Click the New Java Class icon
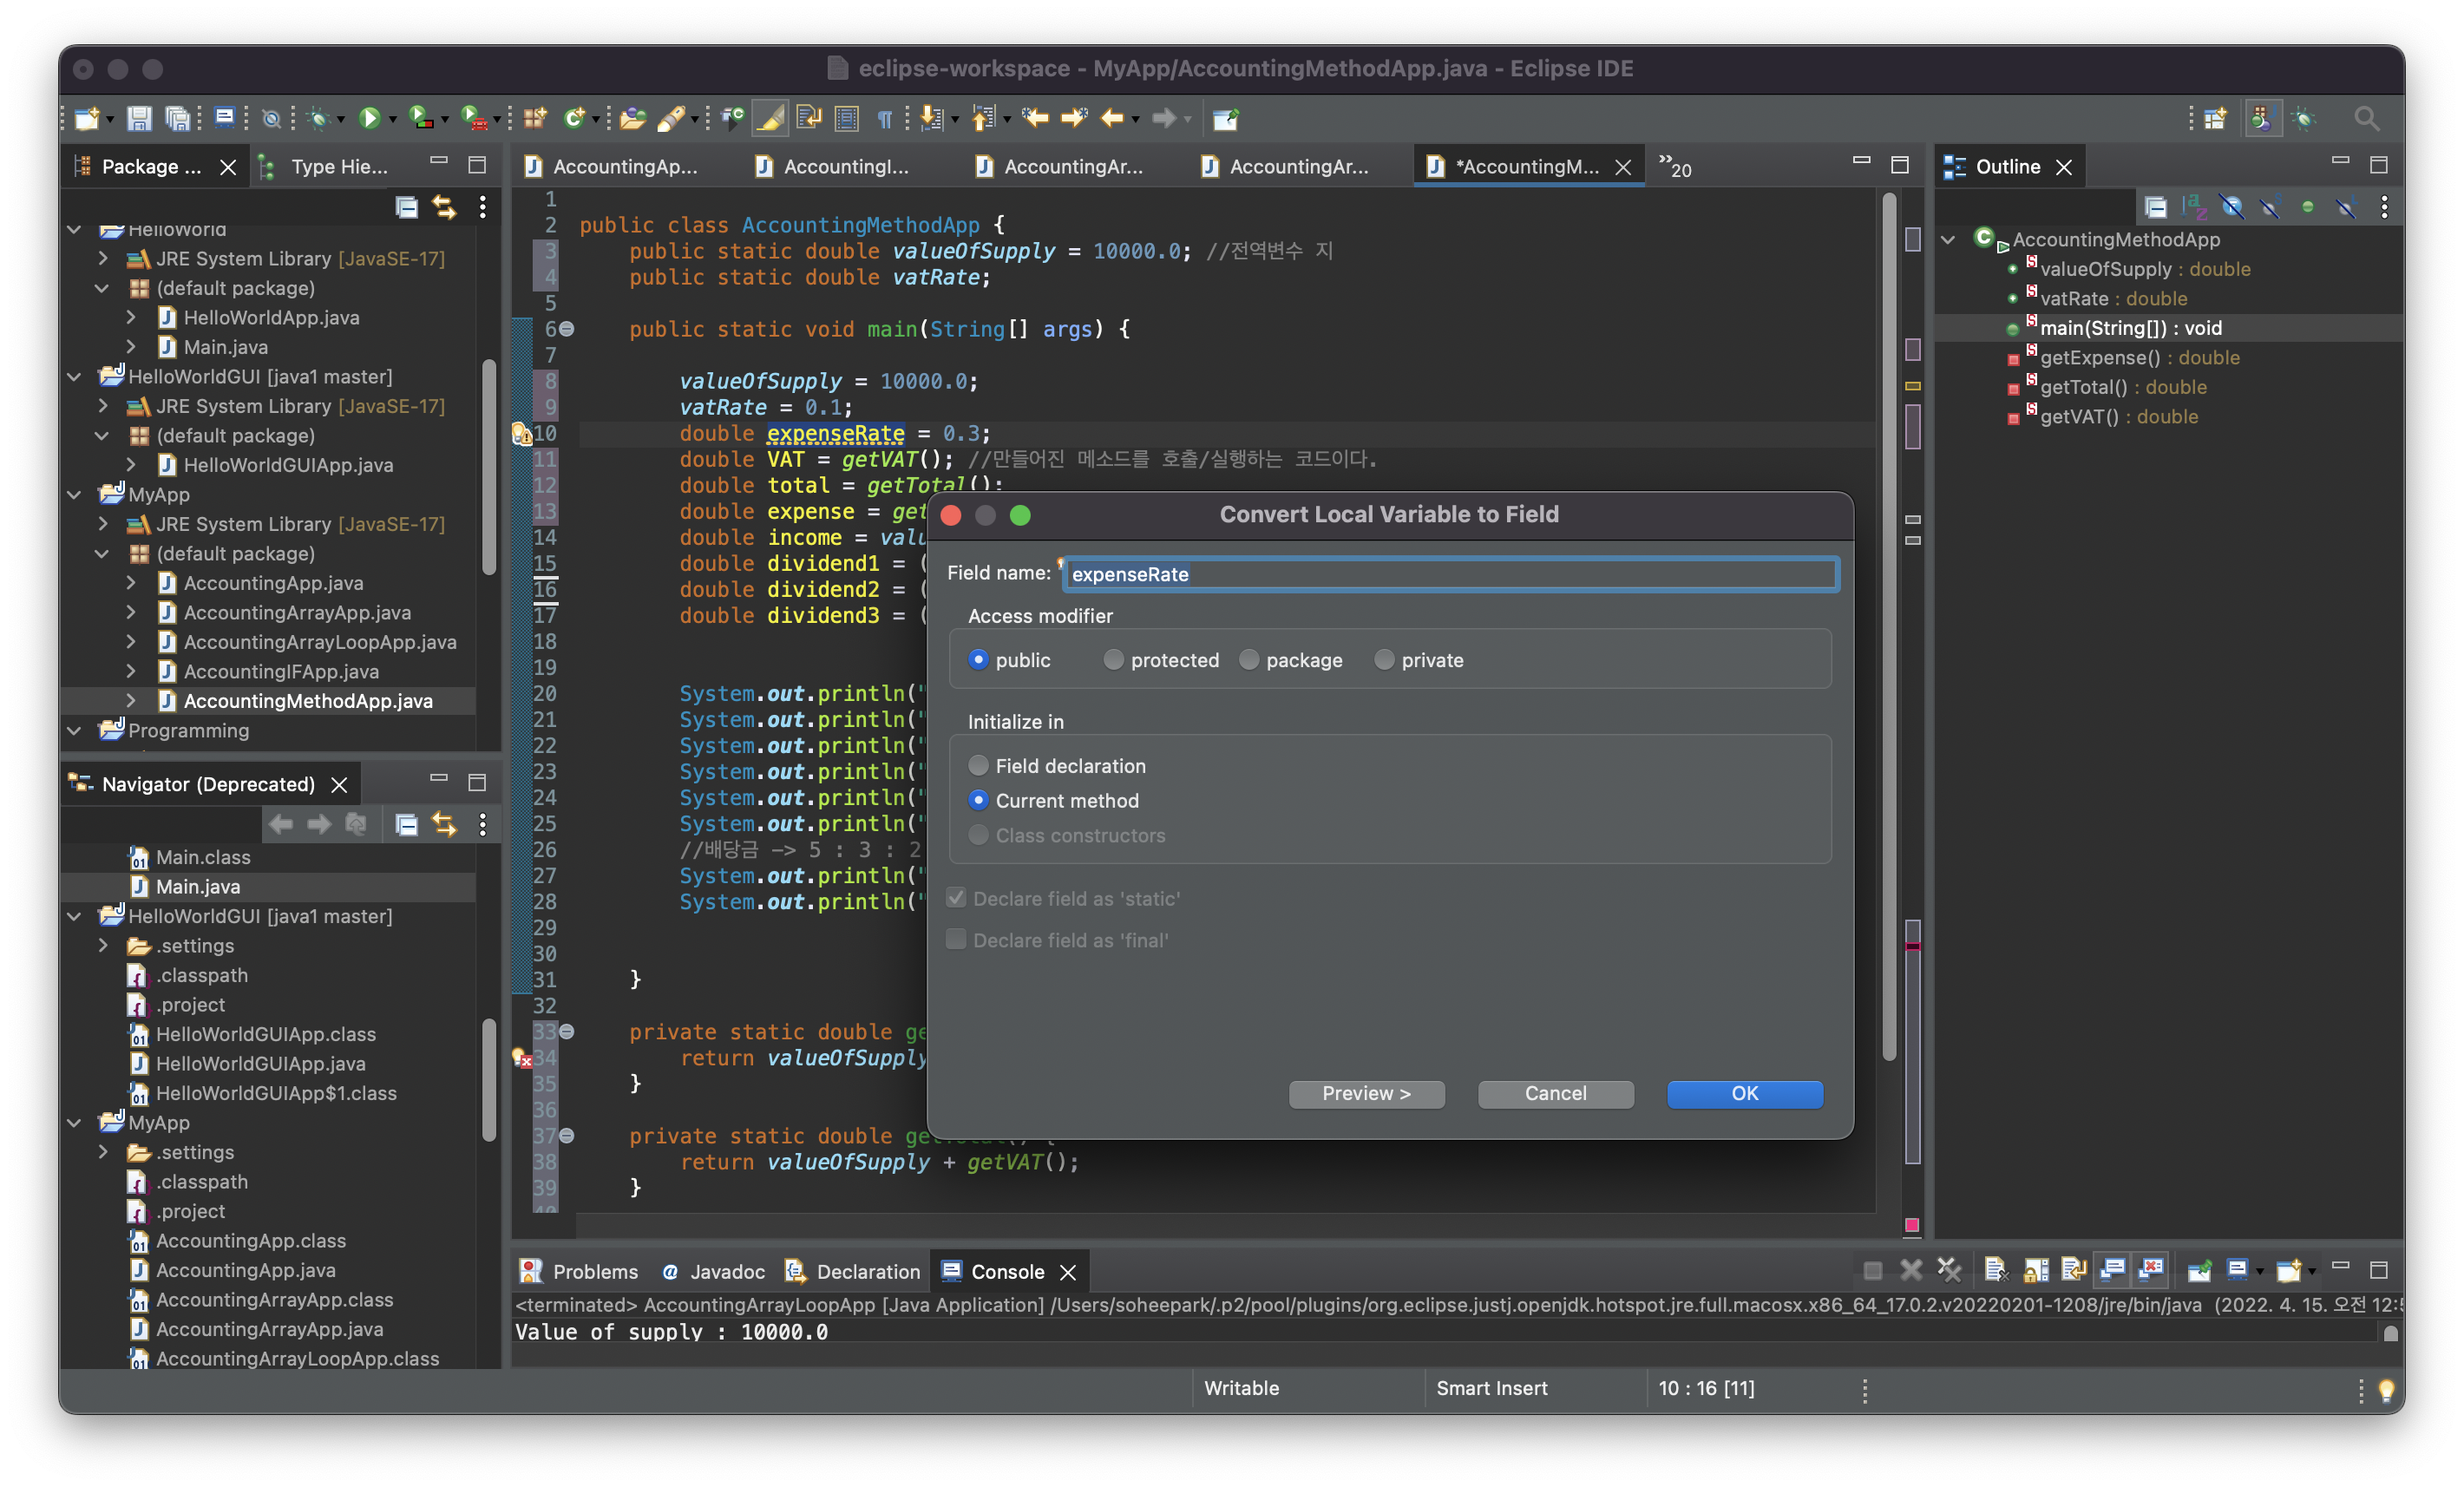 573,119
